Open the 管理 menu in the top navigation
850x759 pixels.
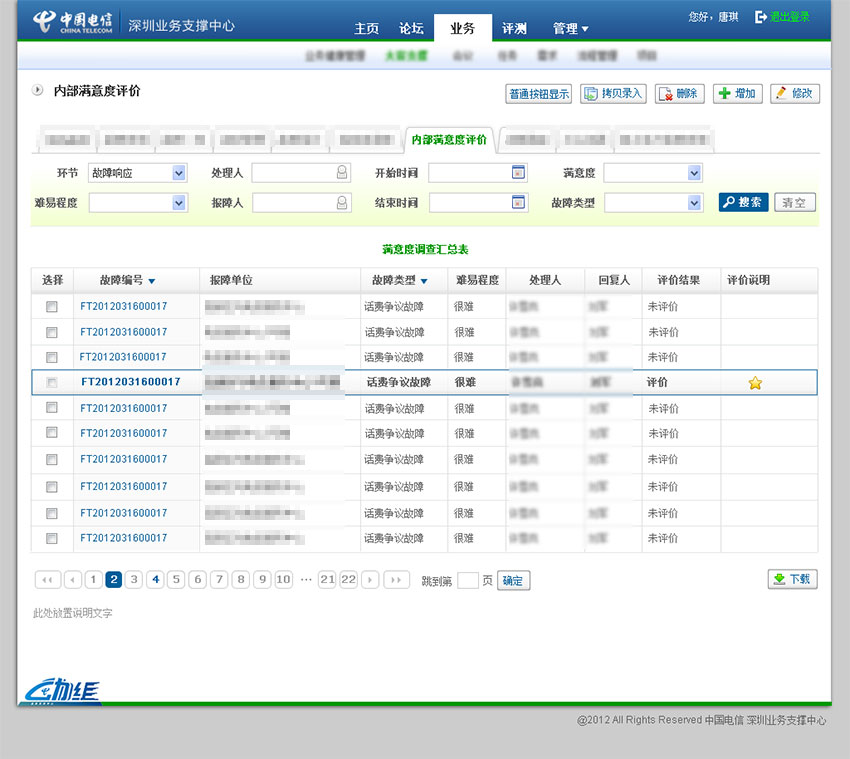pos(571,28)
